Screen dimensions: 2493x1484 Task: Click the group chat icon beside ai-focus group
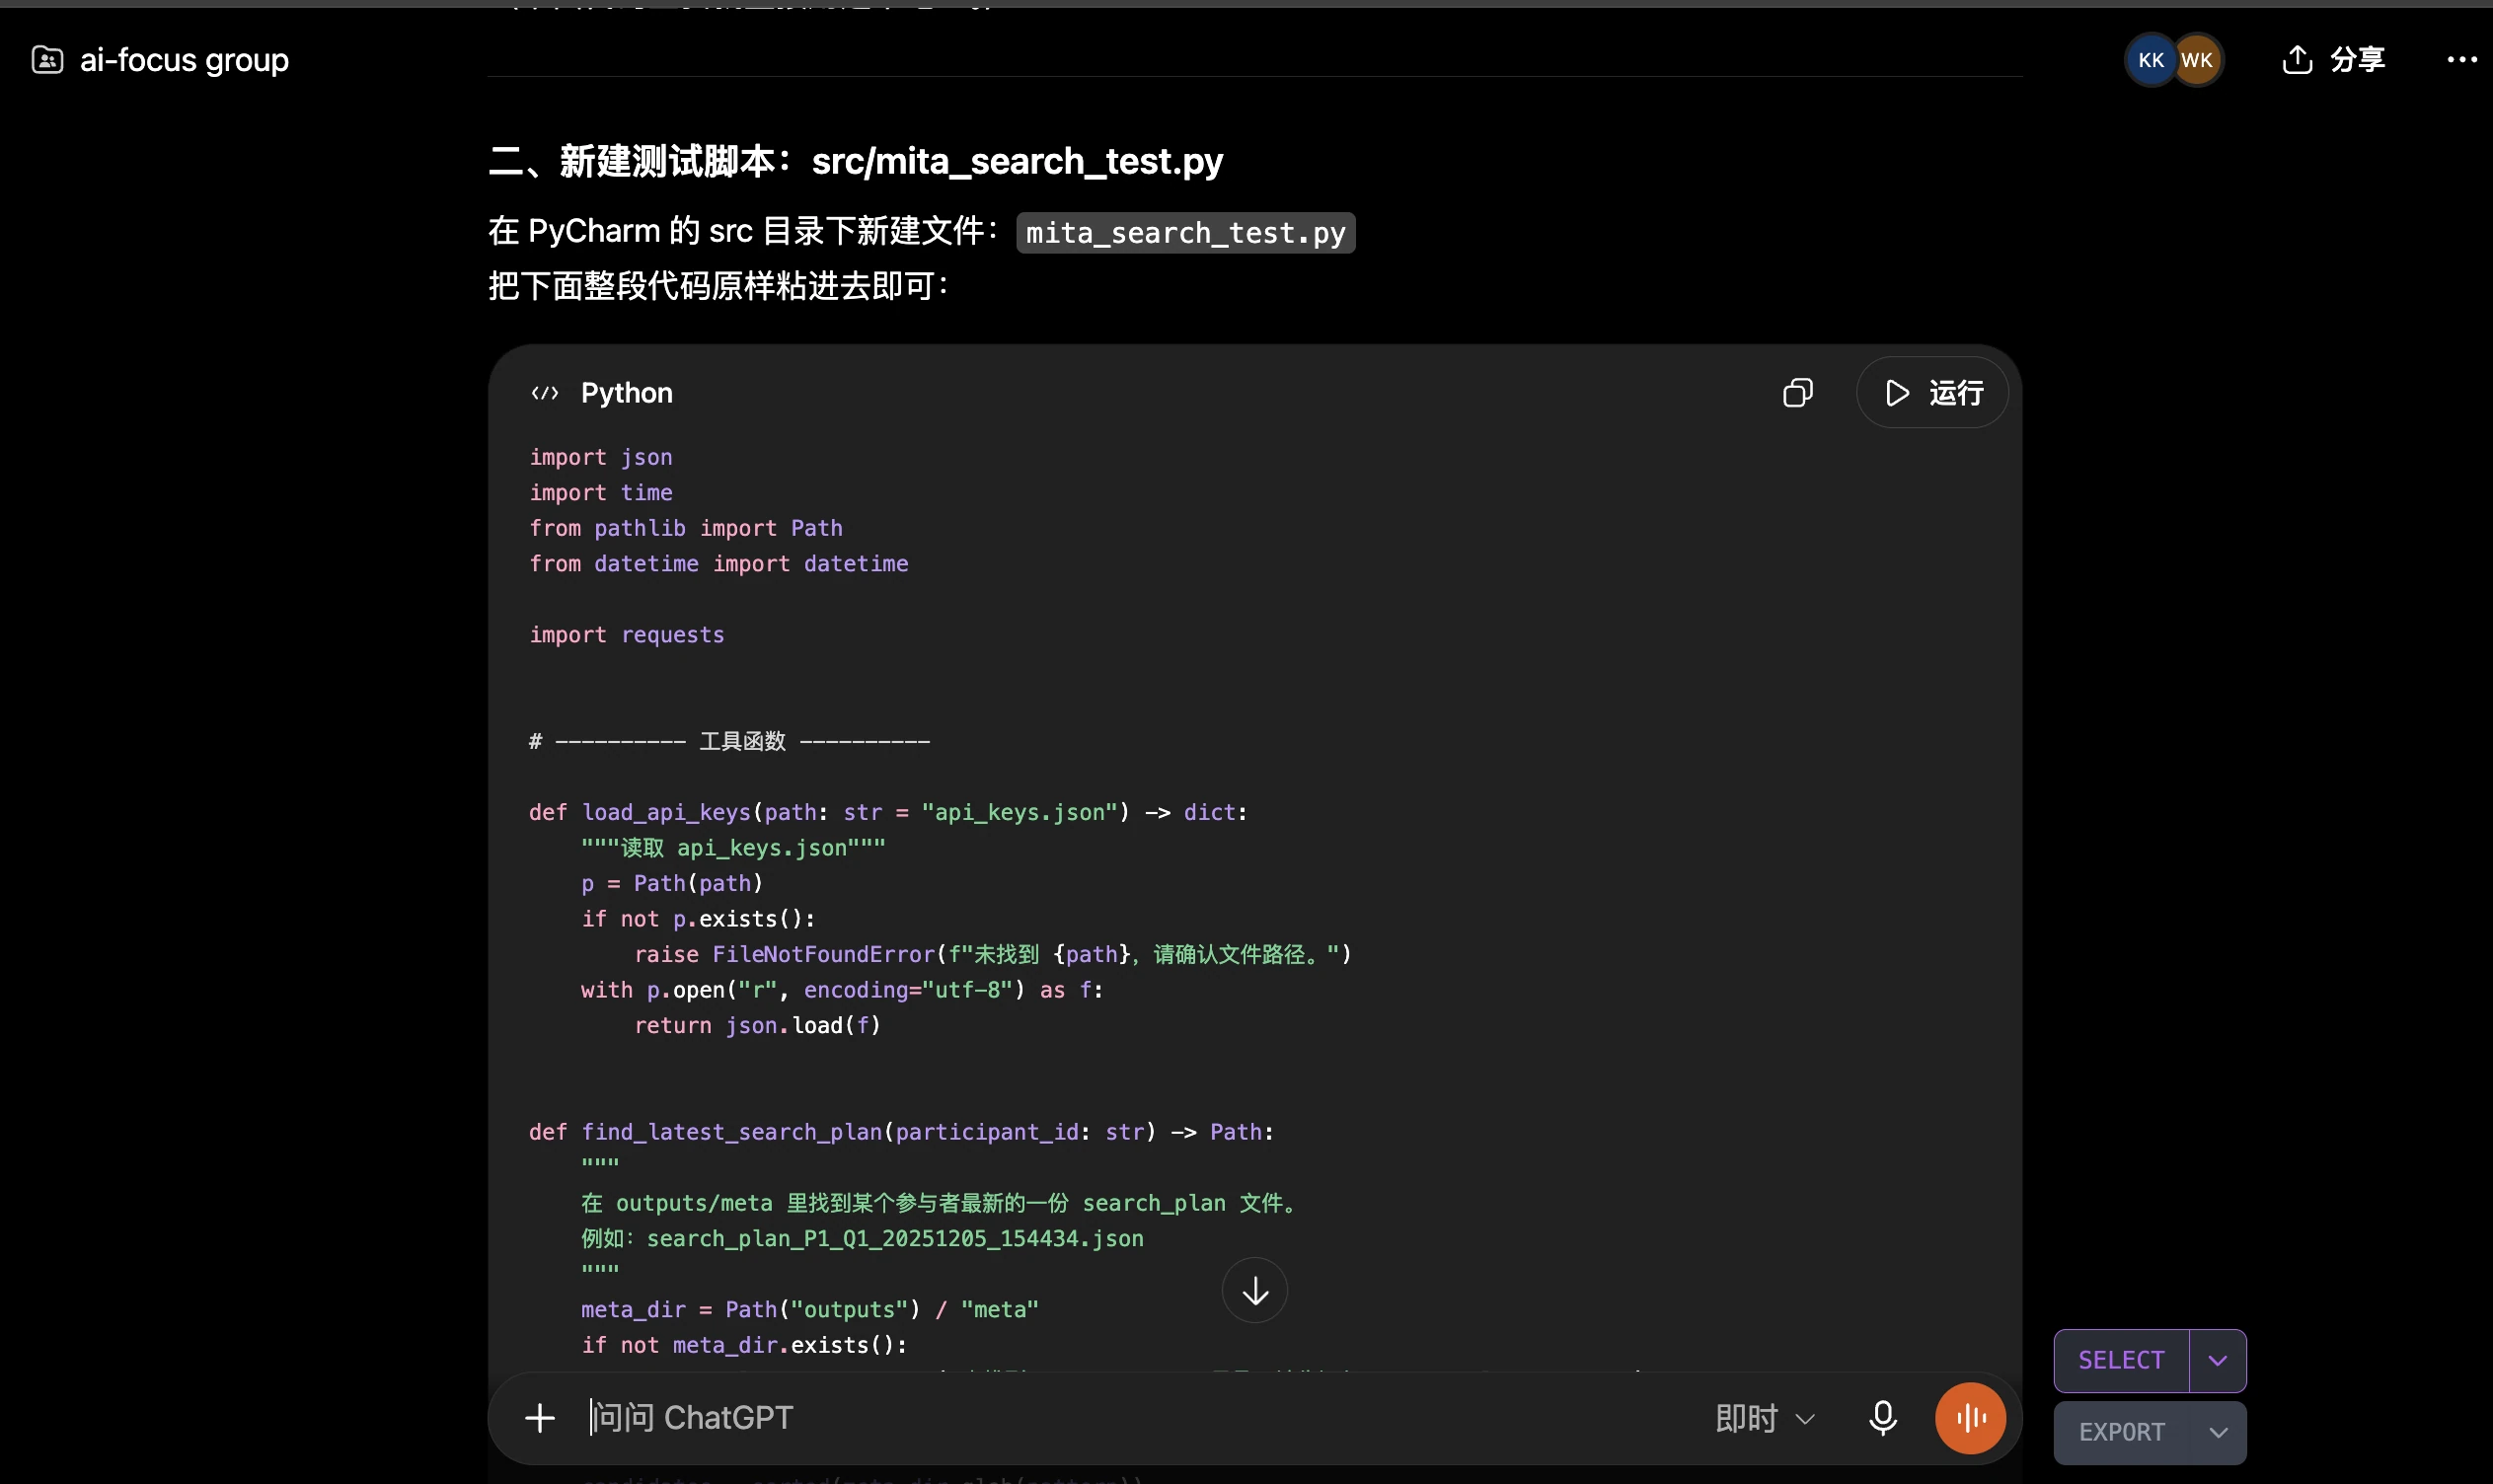pyautogui.click(x=47, y=60)
